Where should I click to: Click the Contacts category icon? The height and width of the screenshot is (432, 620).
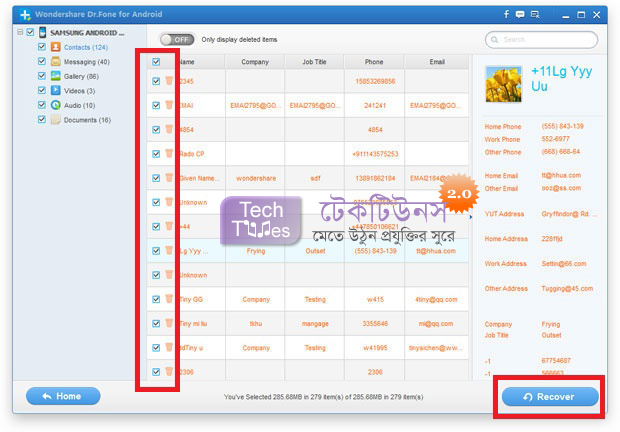55,47
